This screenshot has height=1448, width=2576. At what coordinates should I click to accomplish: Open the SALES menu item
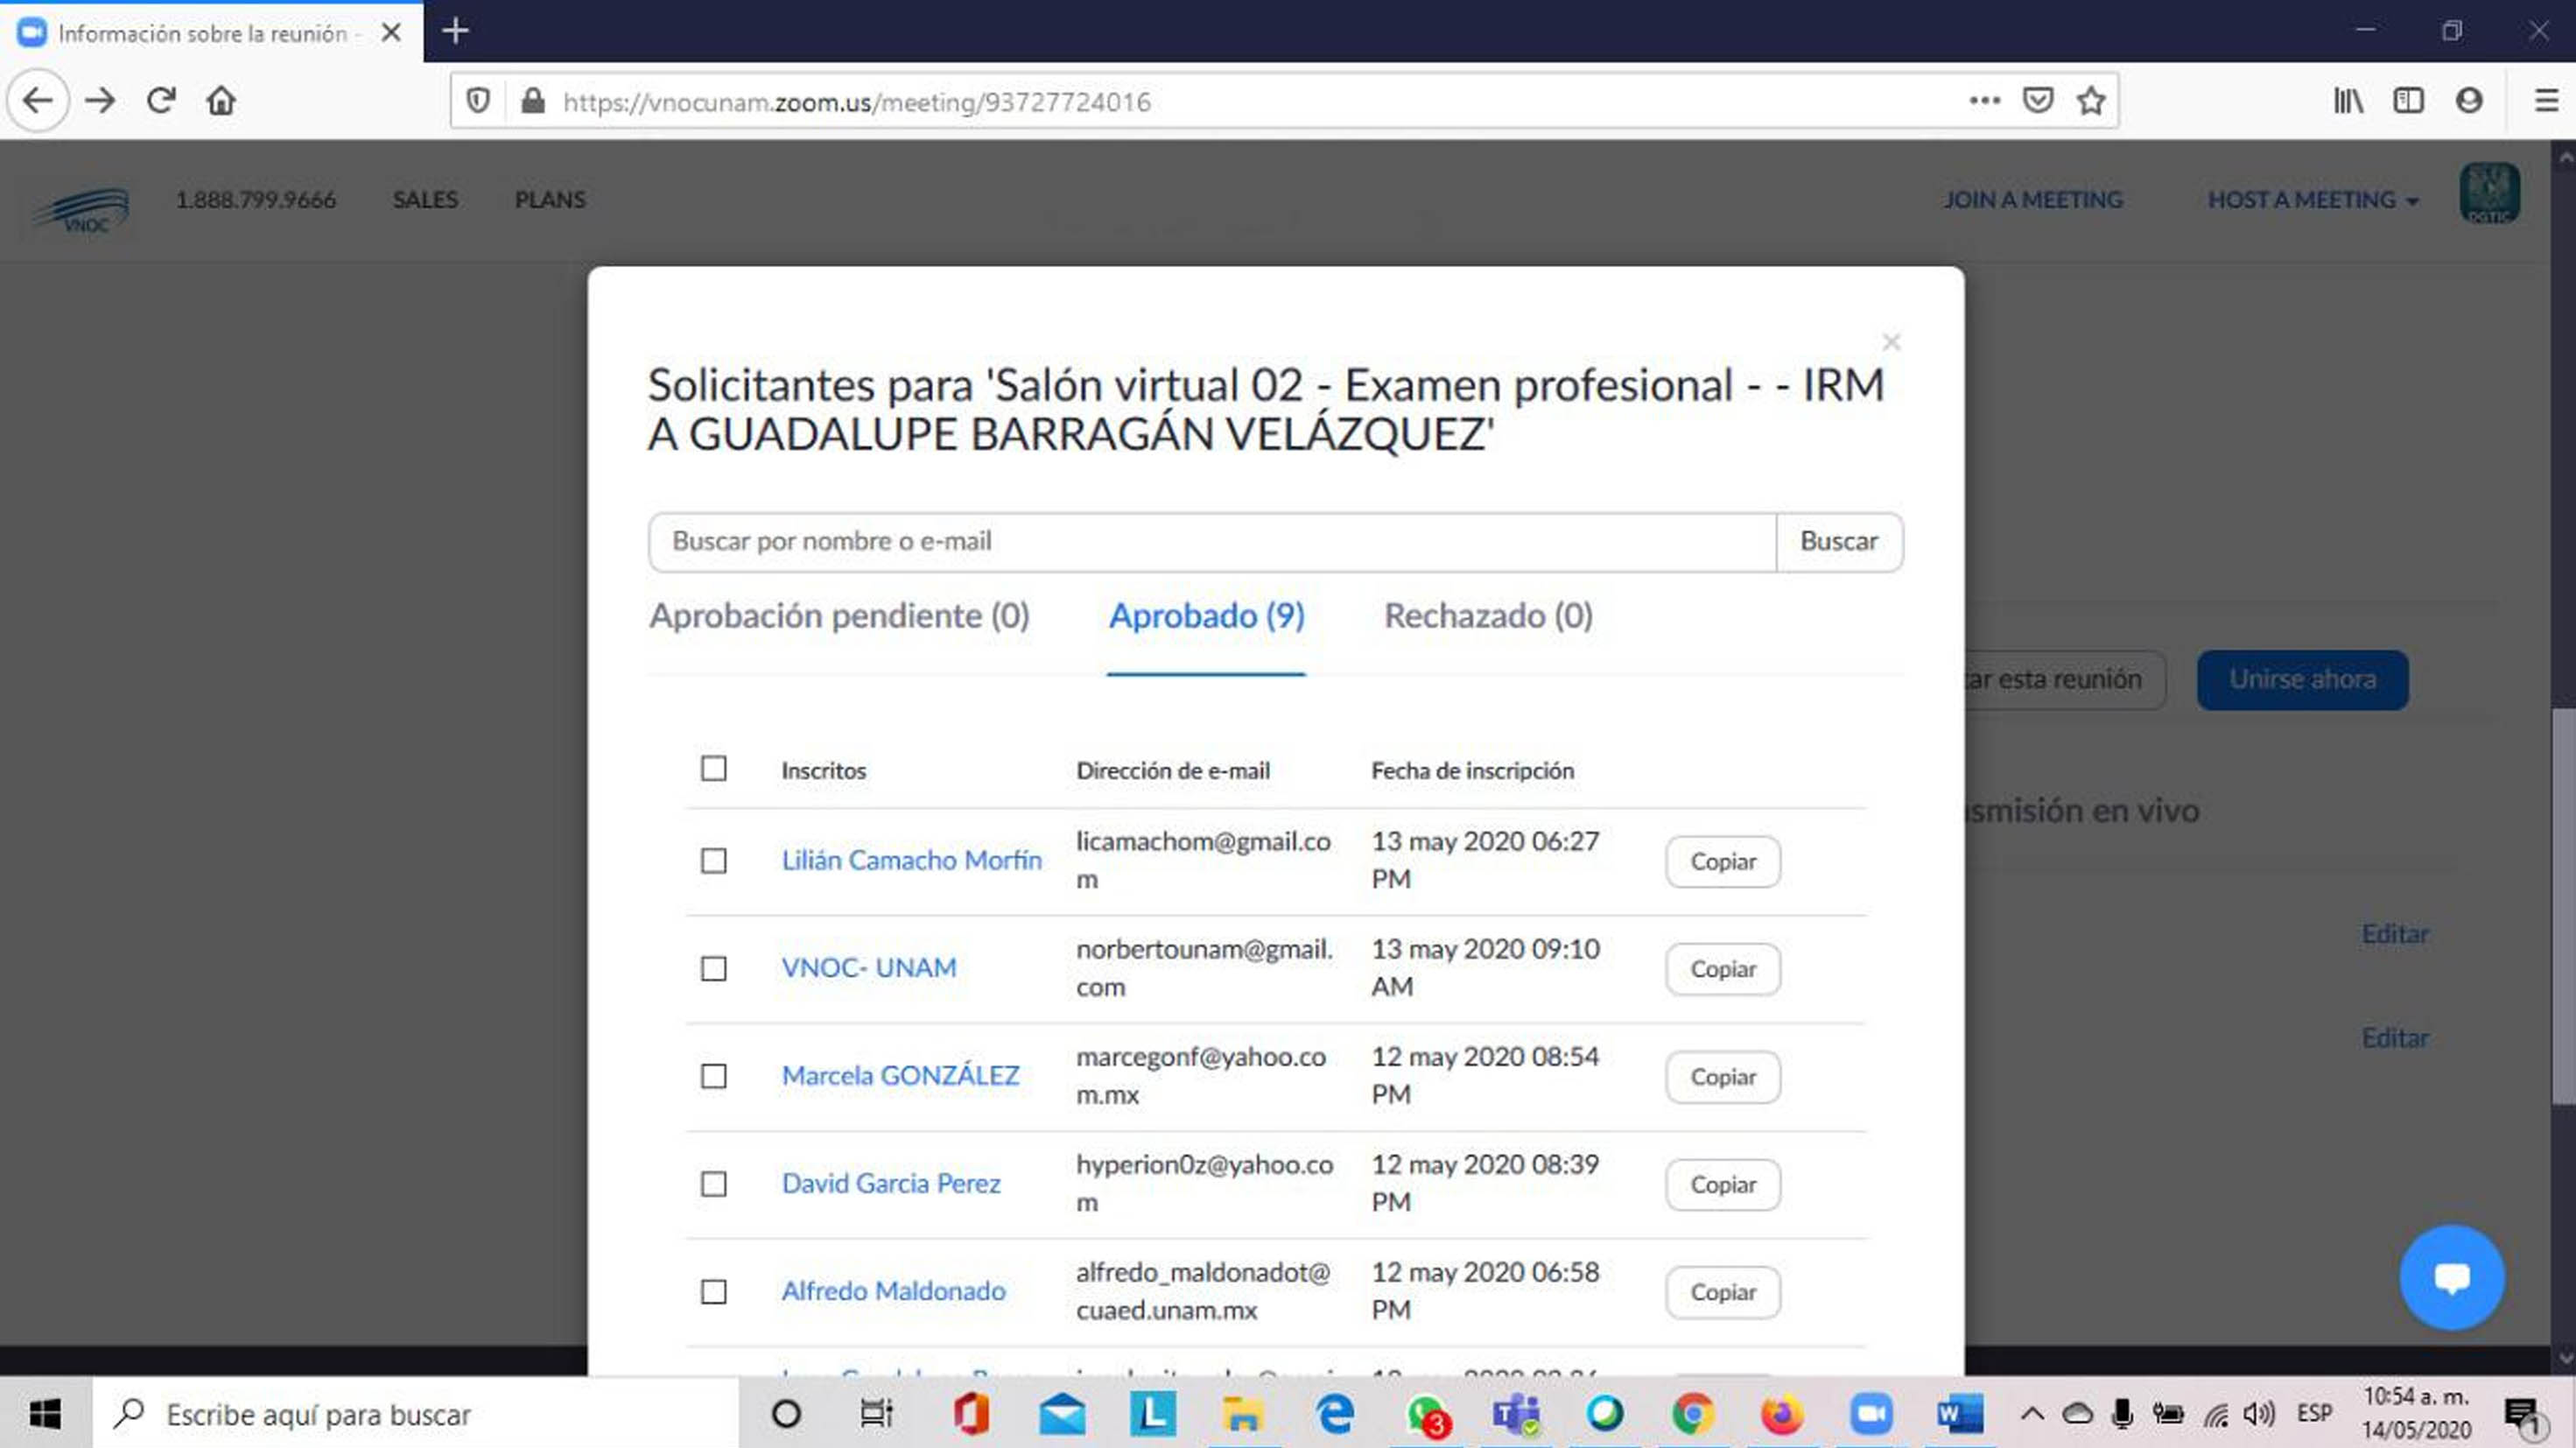click(425, 200)
